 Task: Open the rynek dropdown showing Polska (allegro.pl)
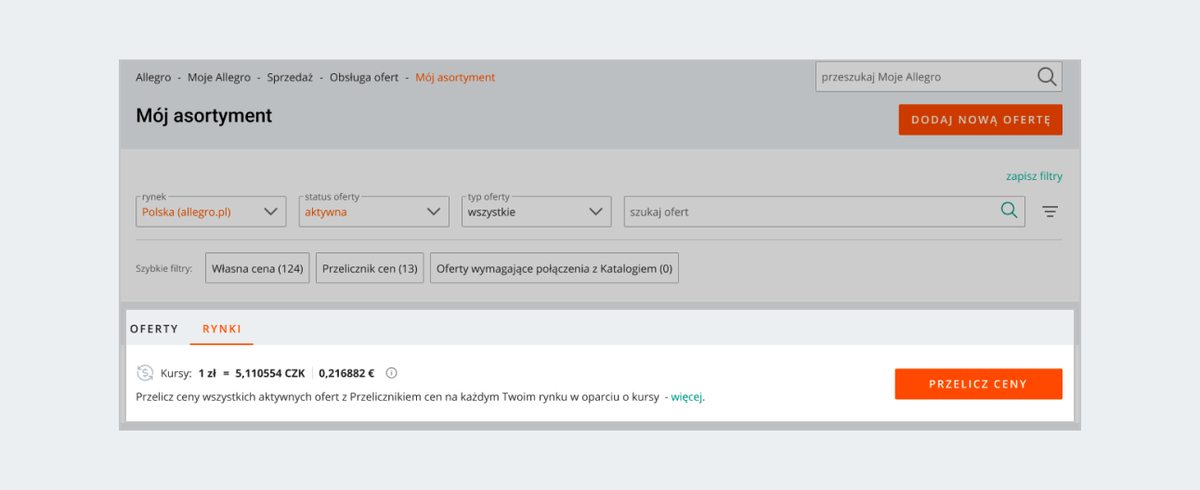pyautogui.click(x=211, y=211)
